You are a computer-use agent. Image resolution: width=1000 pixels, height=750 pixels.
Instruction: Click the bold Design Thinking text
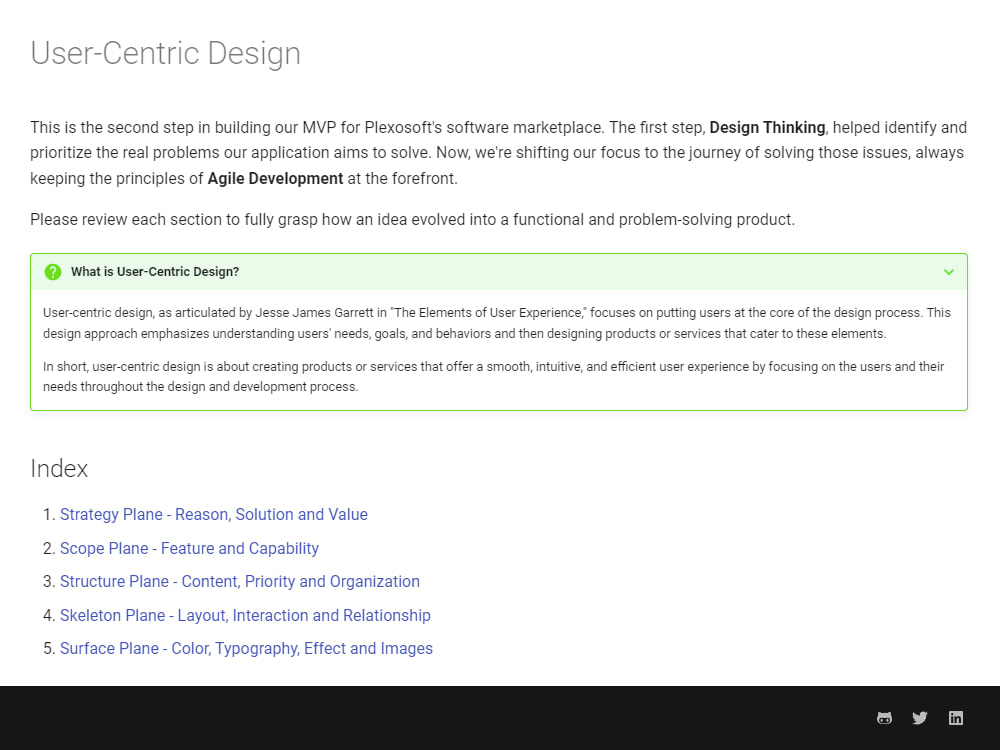coord(767,128)
